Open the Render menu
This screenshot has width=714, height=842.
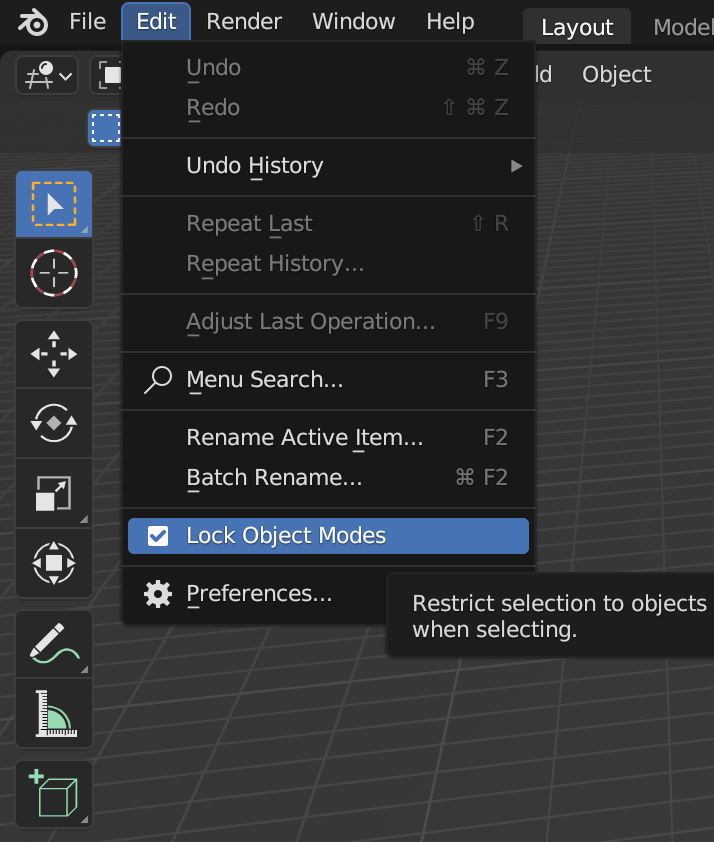click(244, 21)
